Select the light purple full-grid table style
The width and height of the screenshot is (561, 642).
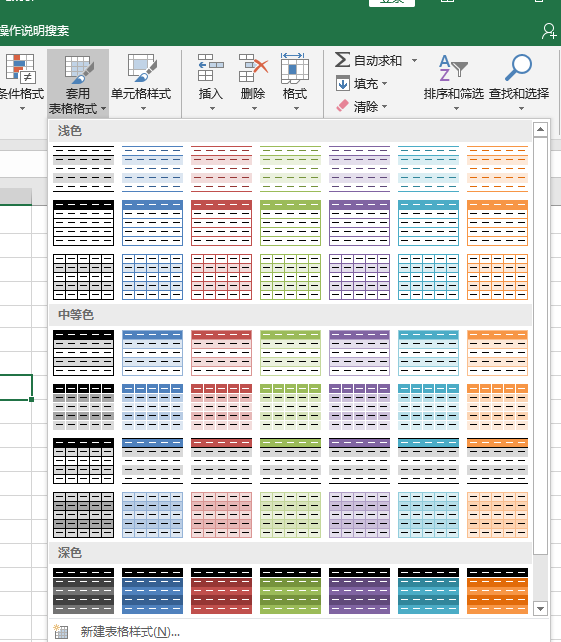(x=360, y=277)
